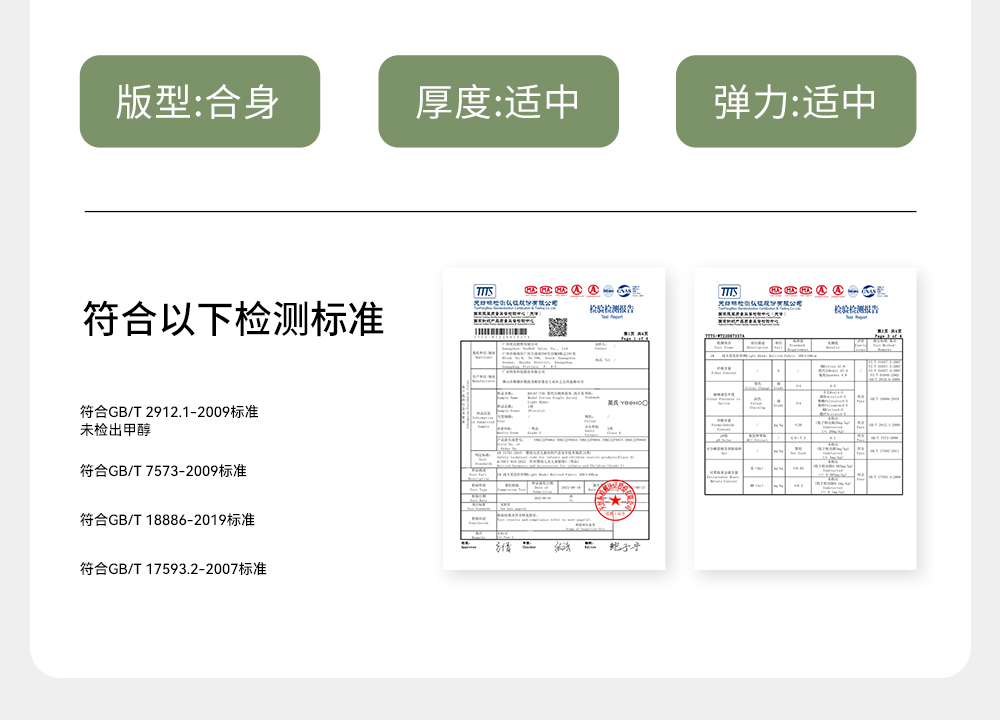Open the first test report page thumbnail
1000x720 pixels.
[x=554, y=419]
